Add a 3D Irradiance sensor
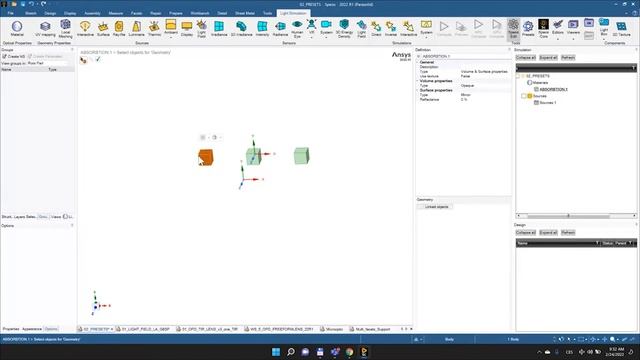This screenshot has width=640, height=360. (241, 29)
